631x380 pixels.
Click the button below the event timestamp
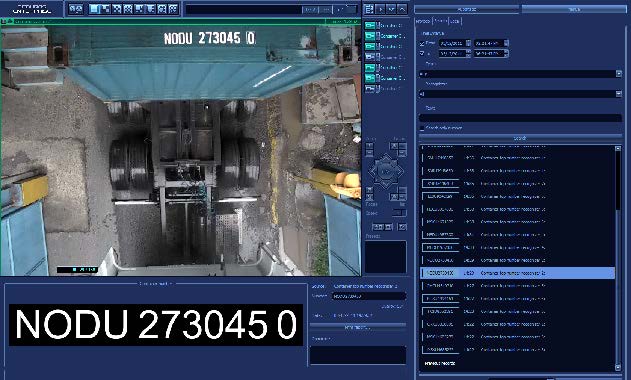357,328
